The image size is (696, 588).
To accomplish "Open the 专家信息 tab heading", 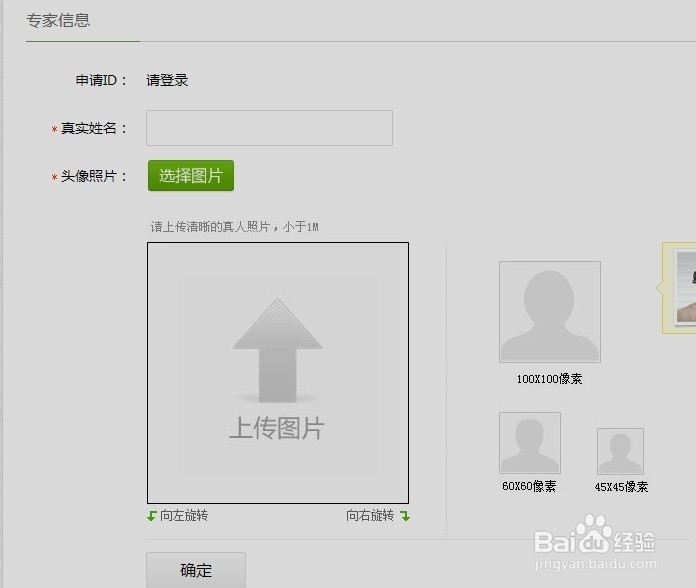I will 58,20.
